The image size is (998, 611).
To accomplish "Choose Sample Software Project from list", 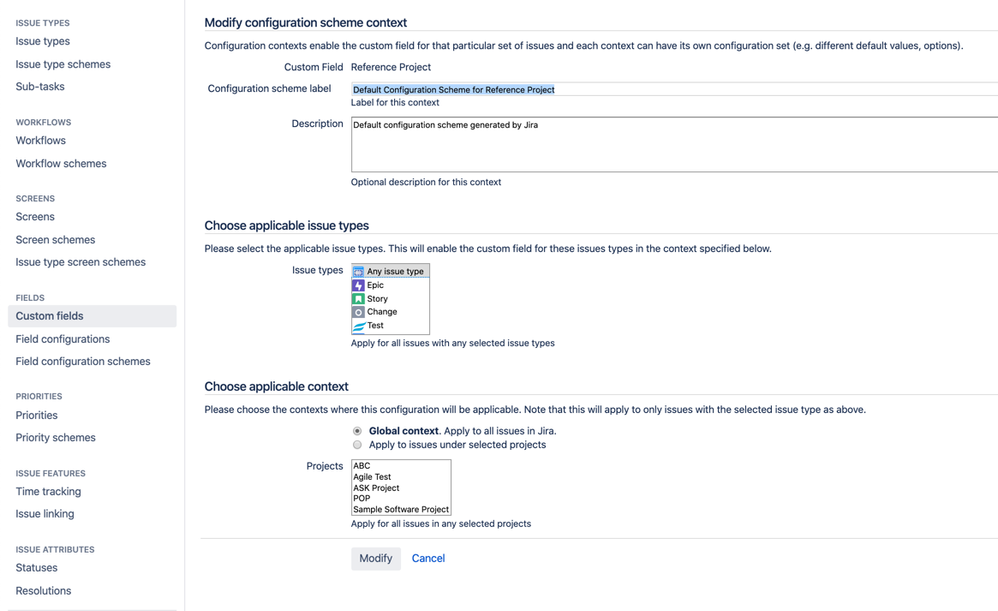I will [401, 509].
